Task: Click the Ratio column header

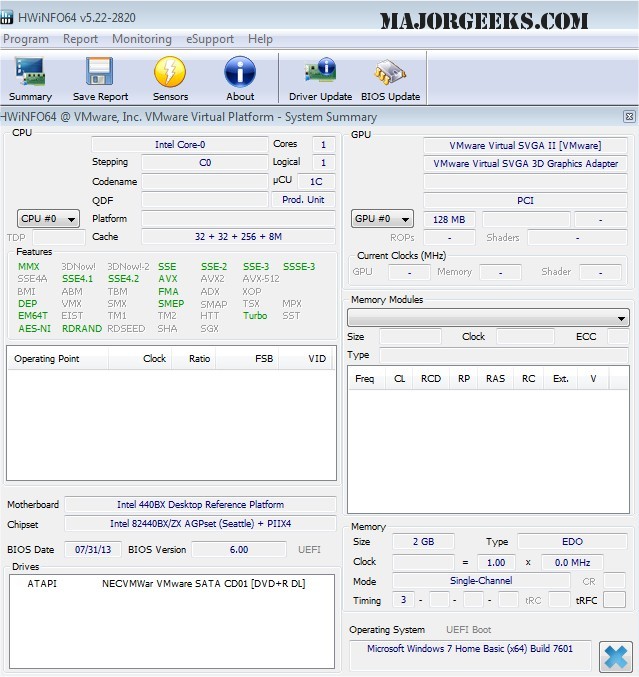Action: [194, 358]
